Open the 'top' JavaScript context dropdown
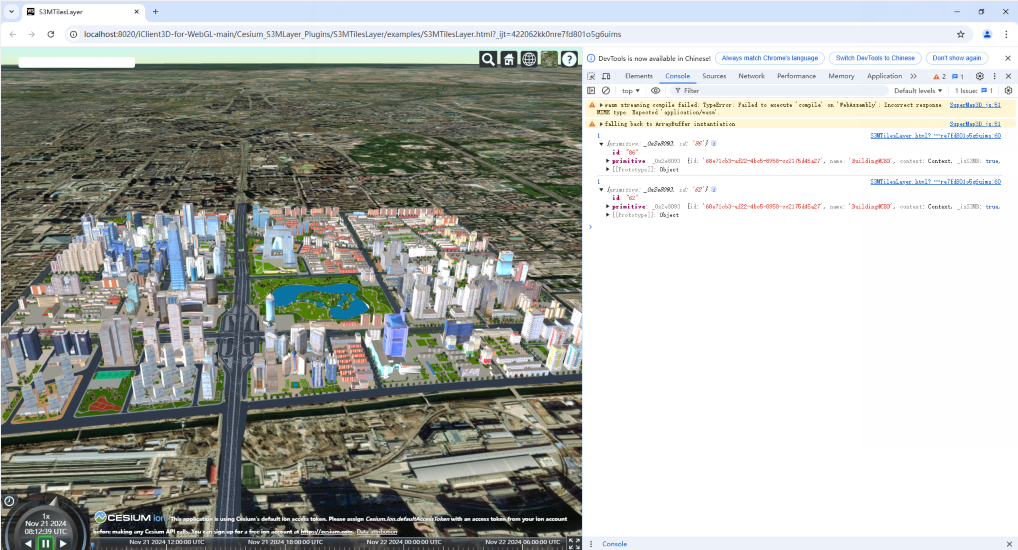 pos(630,91)
